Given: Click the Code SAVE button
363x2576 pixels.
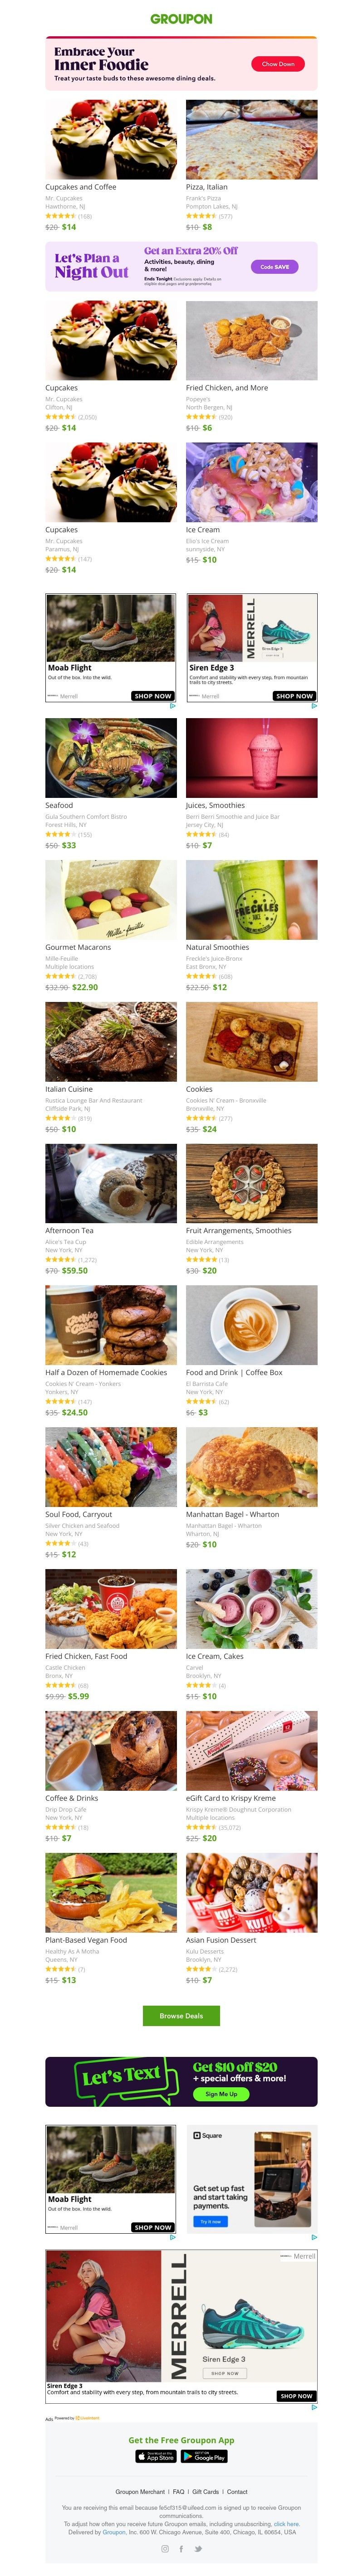Looking at the screenshot, I should pos(274,267).
